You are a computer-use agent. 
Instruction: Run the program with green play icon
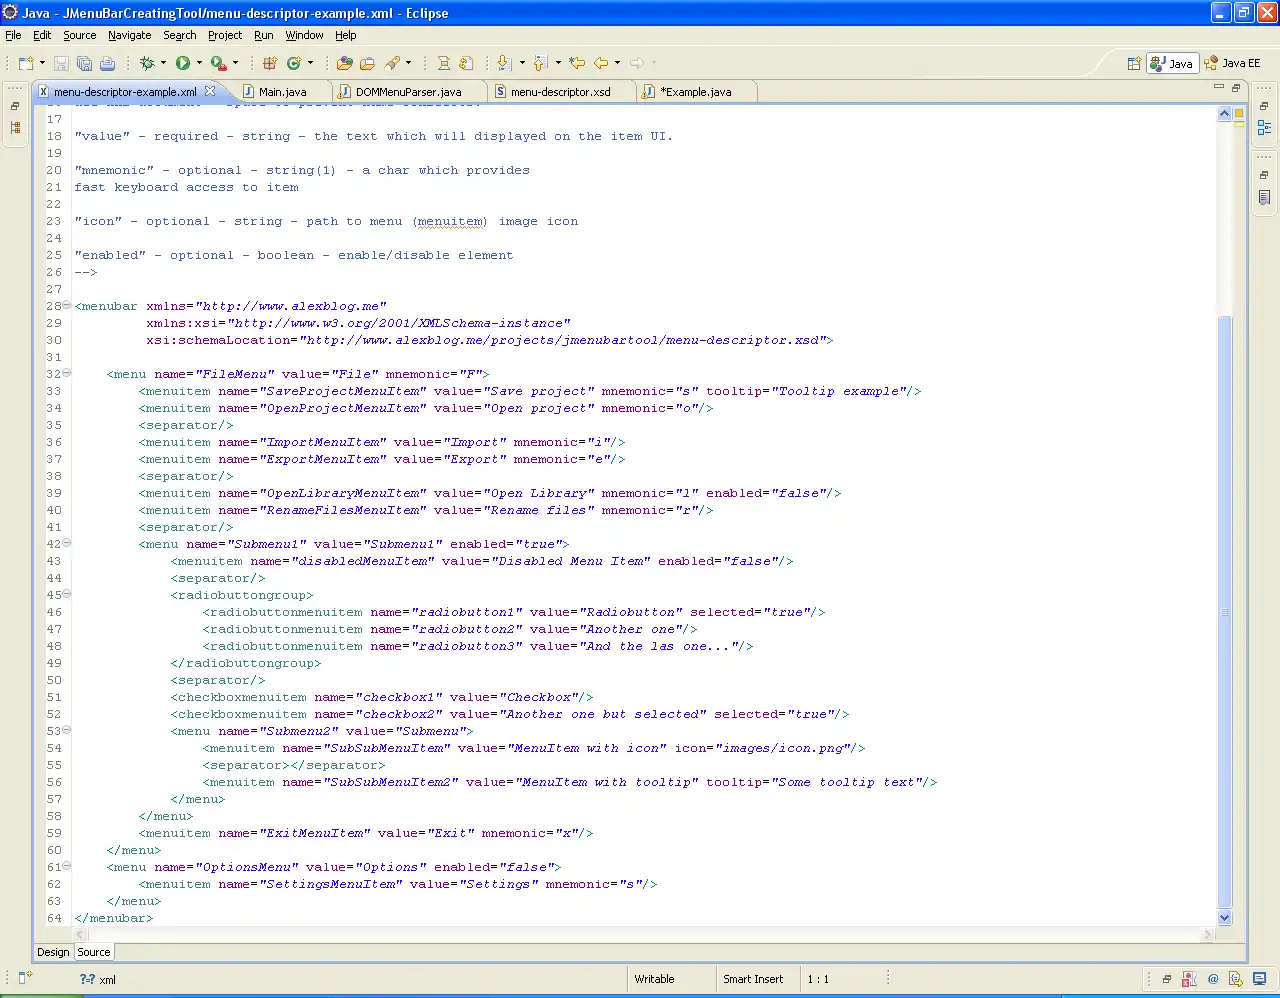(x=183, y=63)
